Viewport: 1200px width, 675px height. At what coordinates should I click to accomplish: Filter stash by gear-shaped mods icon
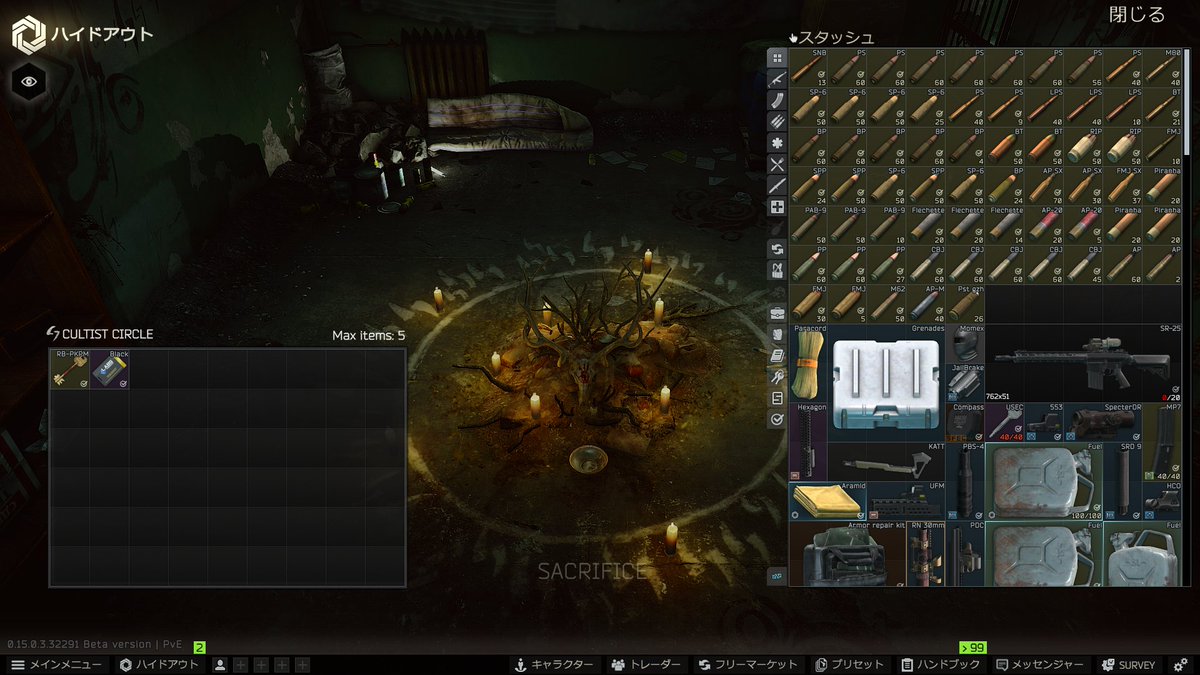[777, 143]
